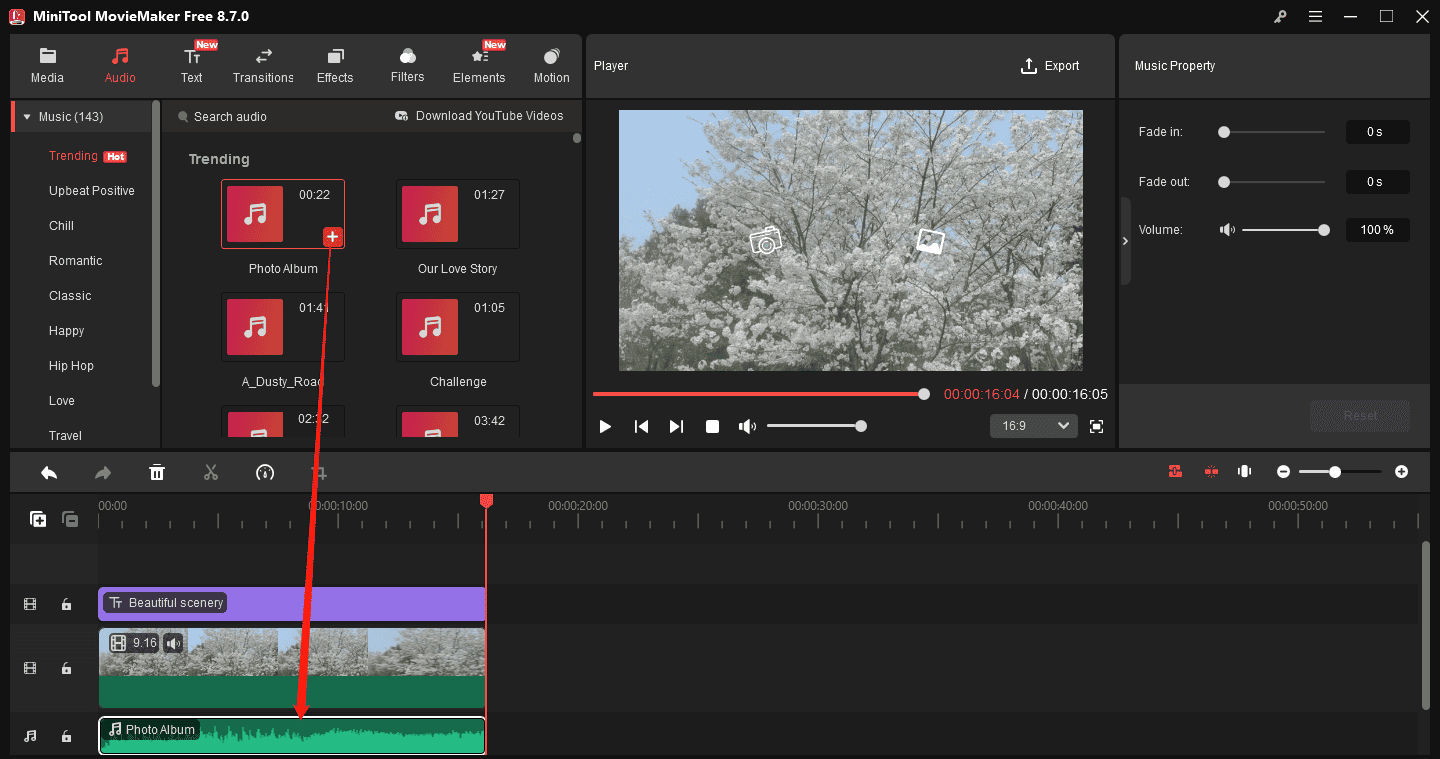Open the 16:9 aspect ratio dropdown

tap(1034, 426)
